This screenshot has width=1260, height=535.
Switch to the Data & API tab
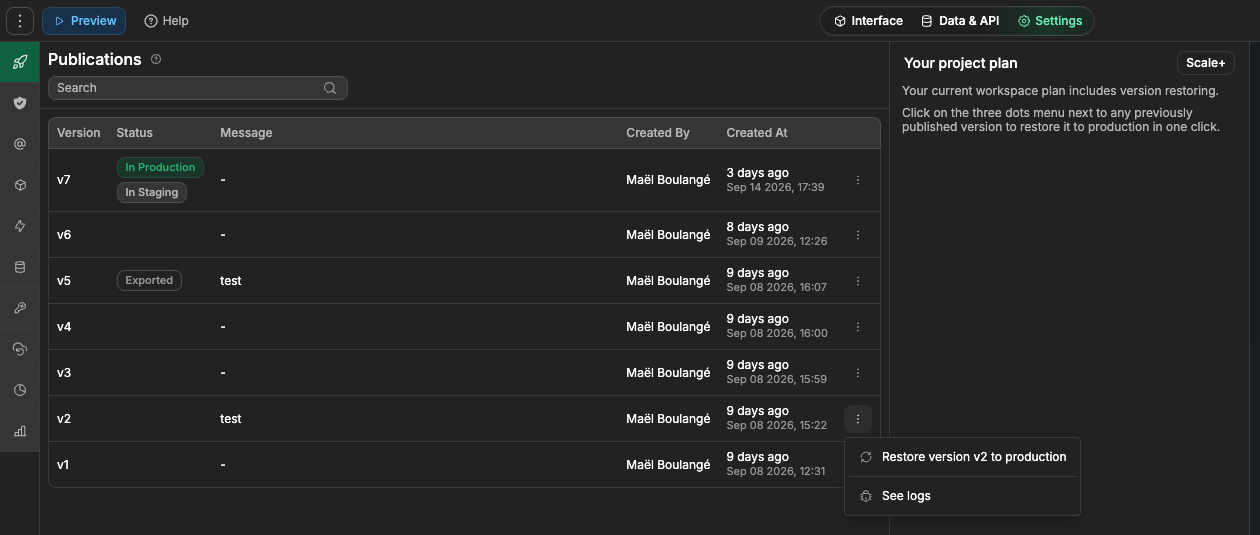[959, 21]
